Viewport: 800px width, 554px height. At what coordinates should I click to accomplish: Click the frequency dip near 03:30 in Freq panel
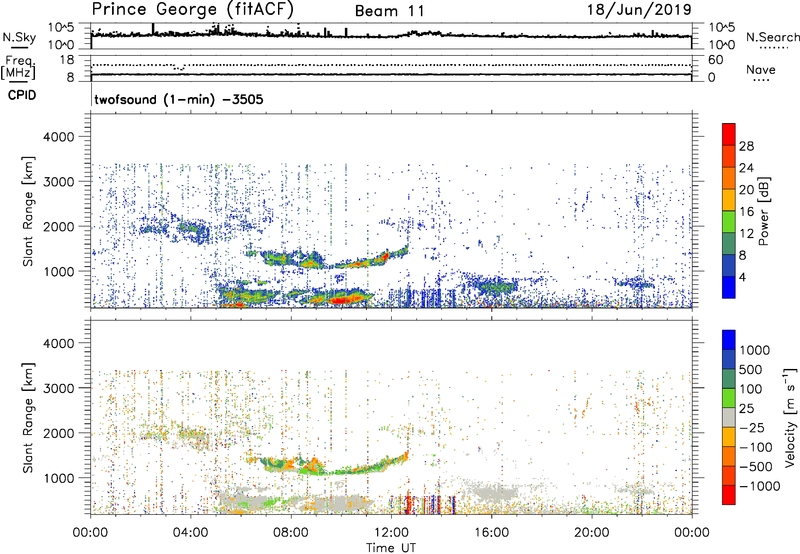(x=179, y=68)
